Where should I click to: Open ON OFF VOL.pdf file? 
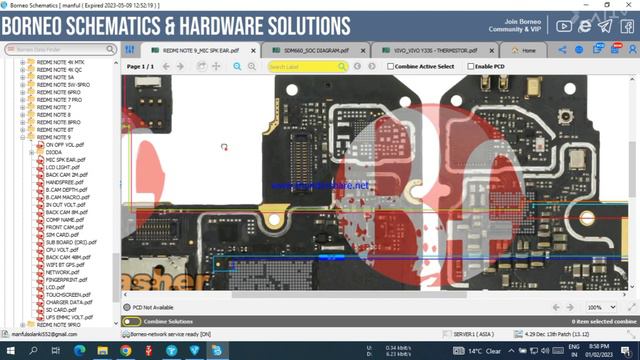pos(64,145)
